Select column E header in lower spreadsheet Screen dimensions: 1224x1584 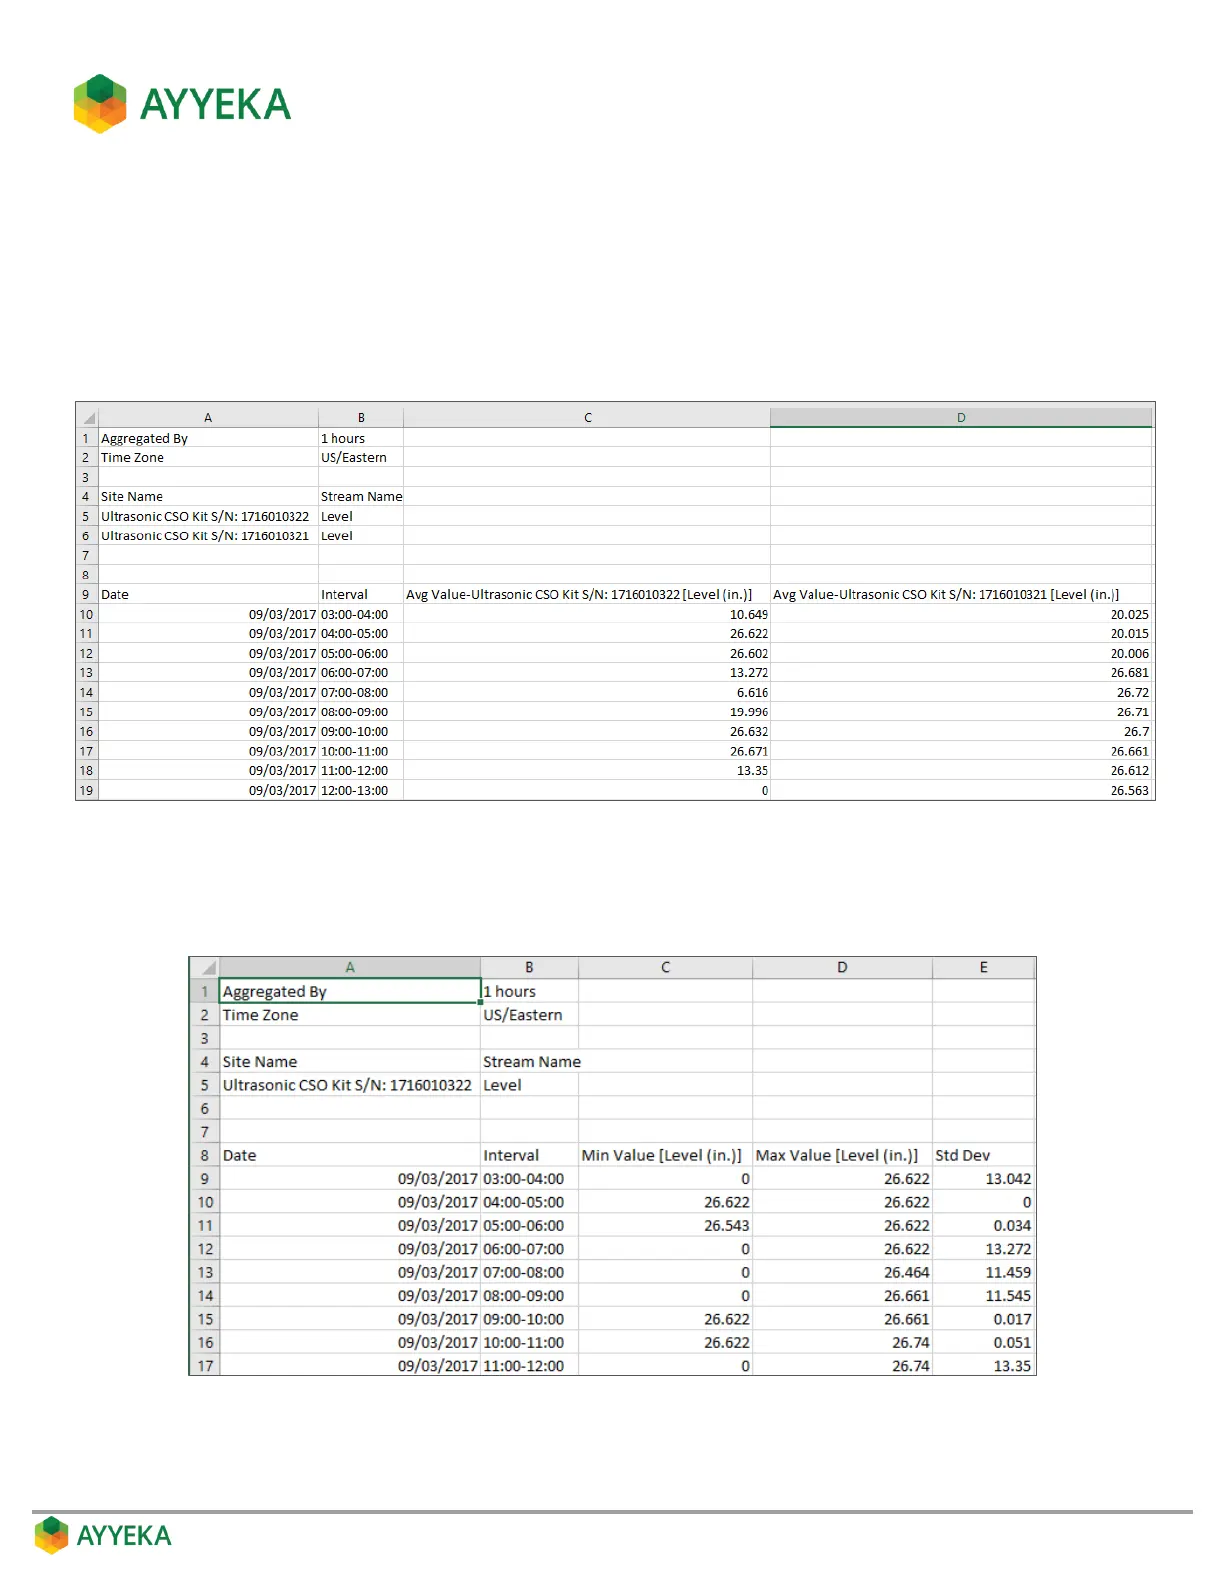[983, 968]
